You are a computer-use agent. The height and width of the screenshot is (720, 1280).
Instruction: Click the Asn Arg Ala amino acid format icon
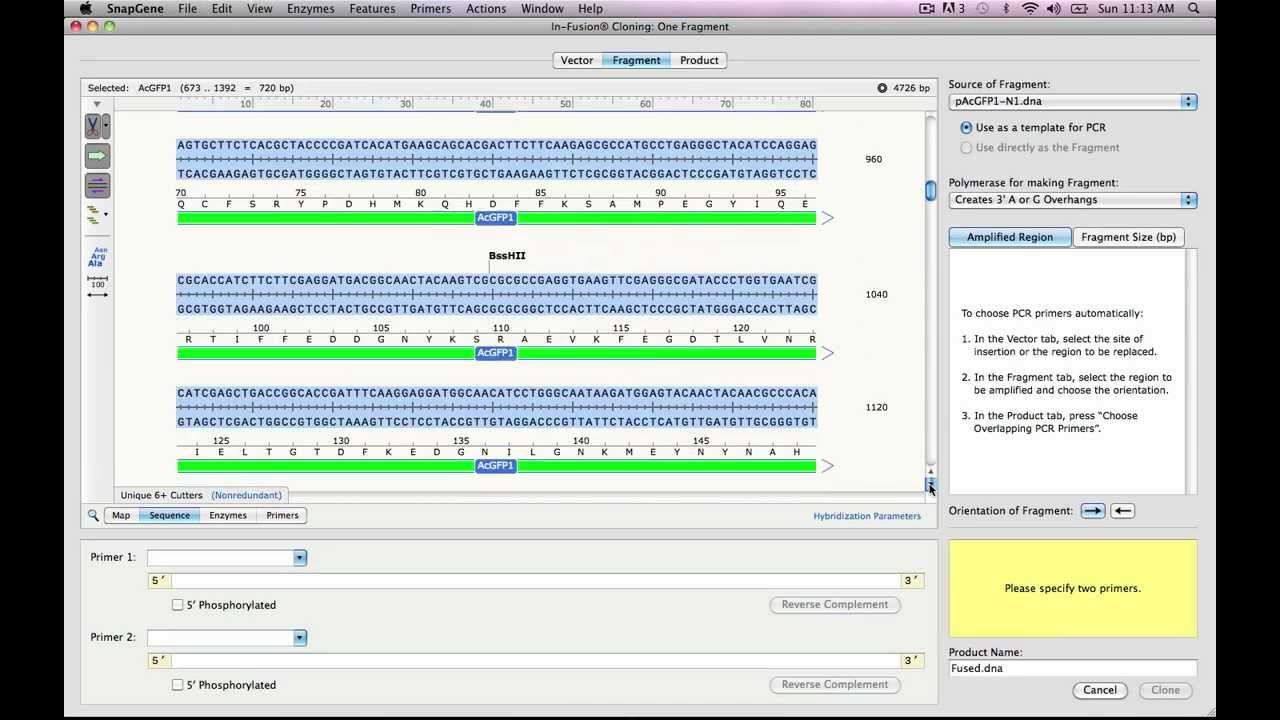click(x=97, y=257)
